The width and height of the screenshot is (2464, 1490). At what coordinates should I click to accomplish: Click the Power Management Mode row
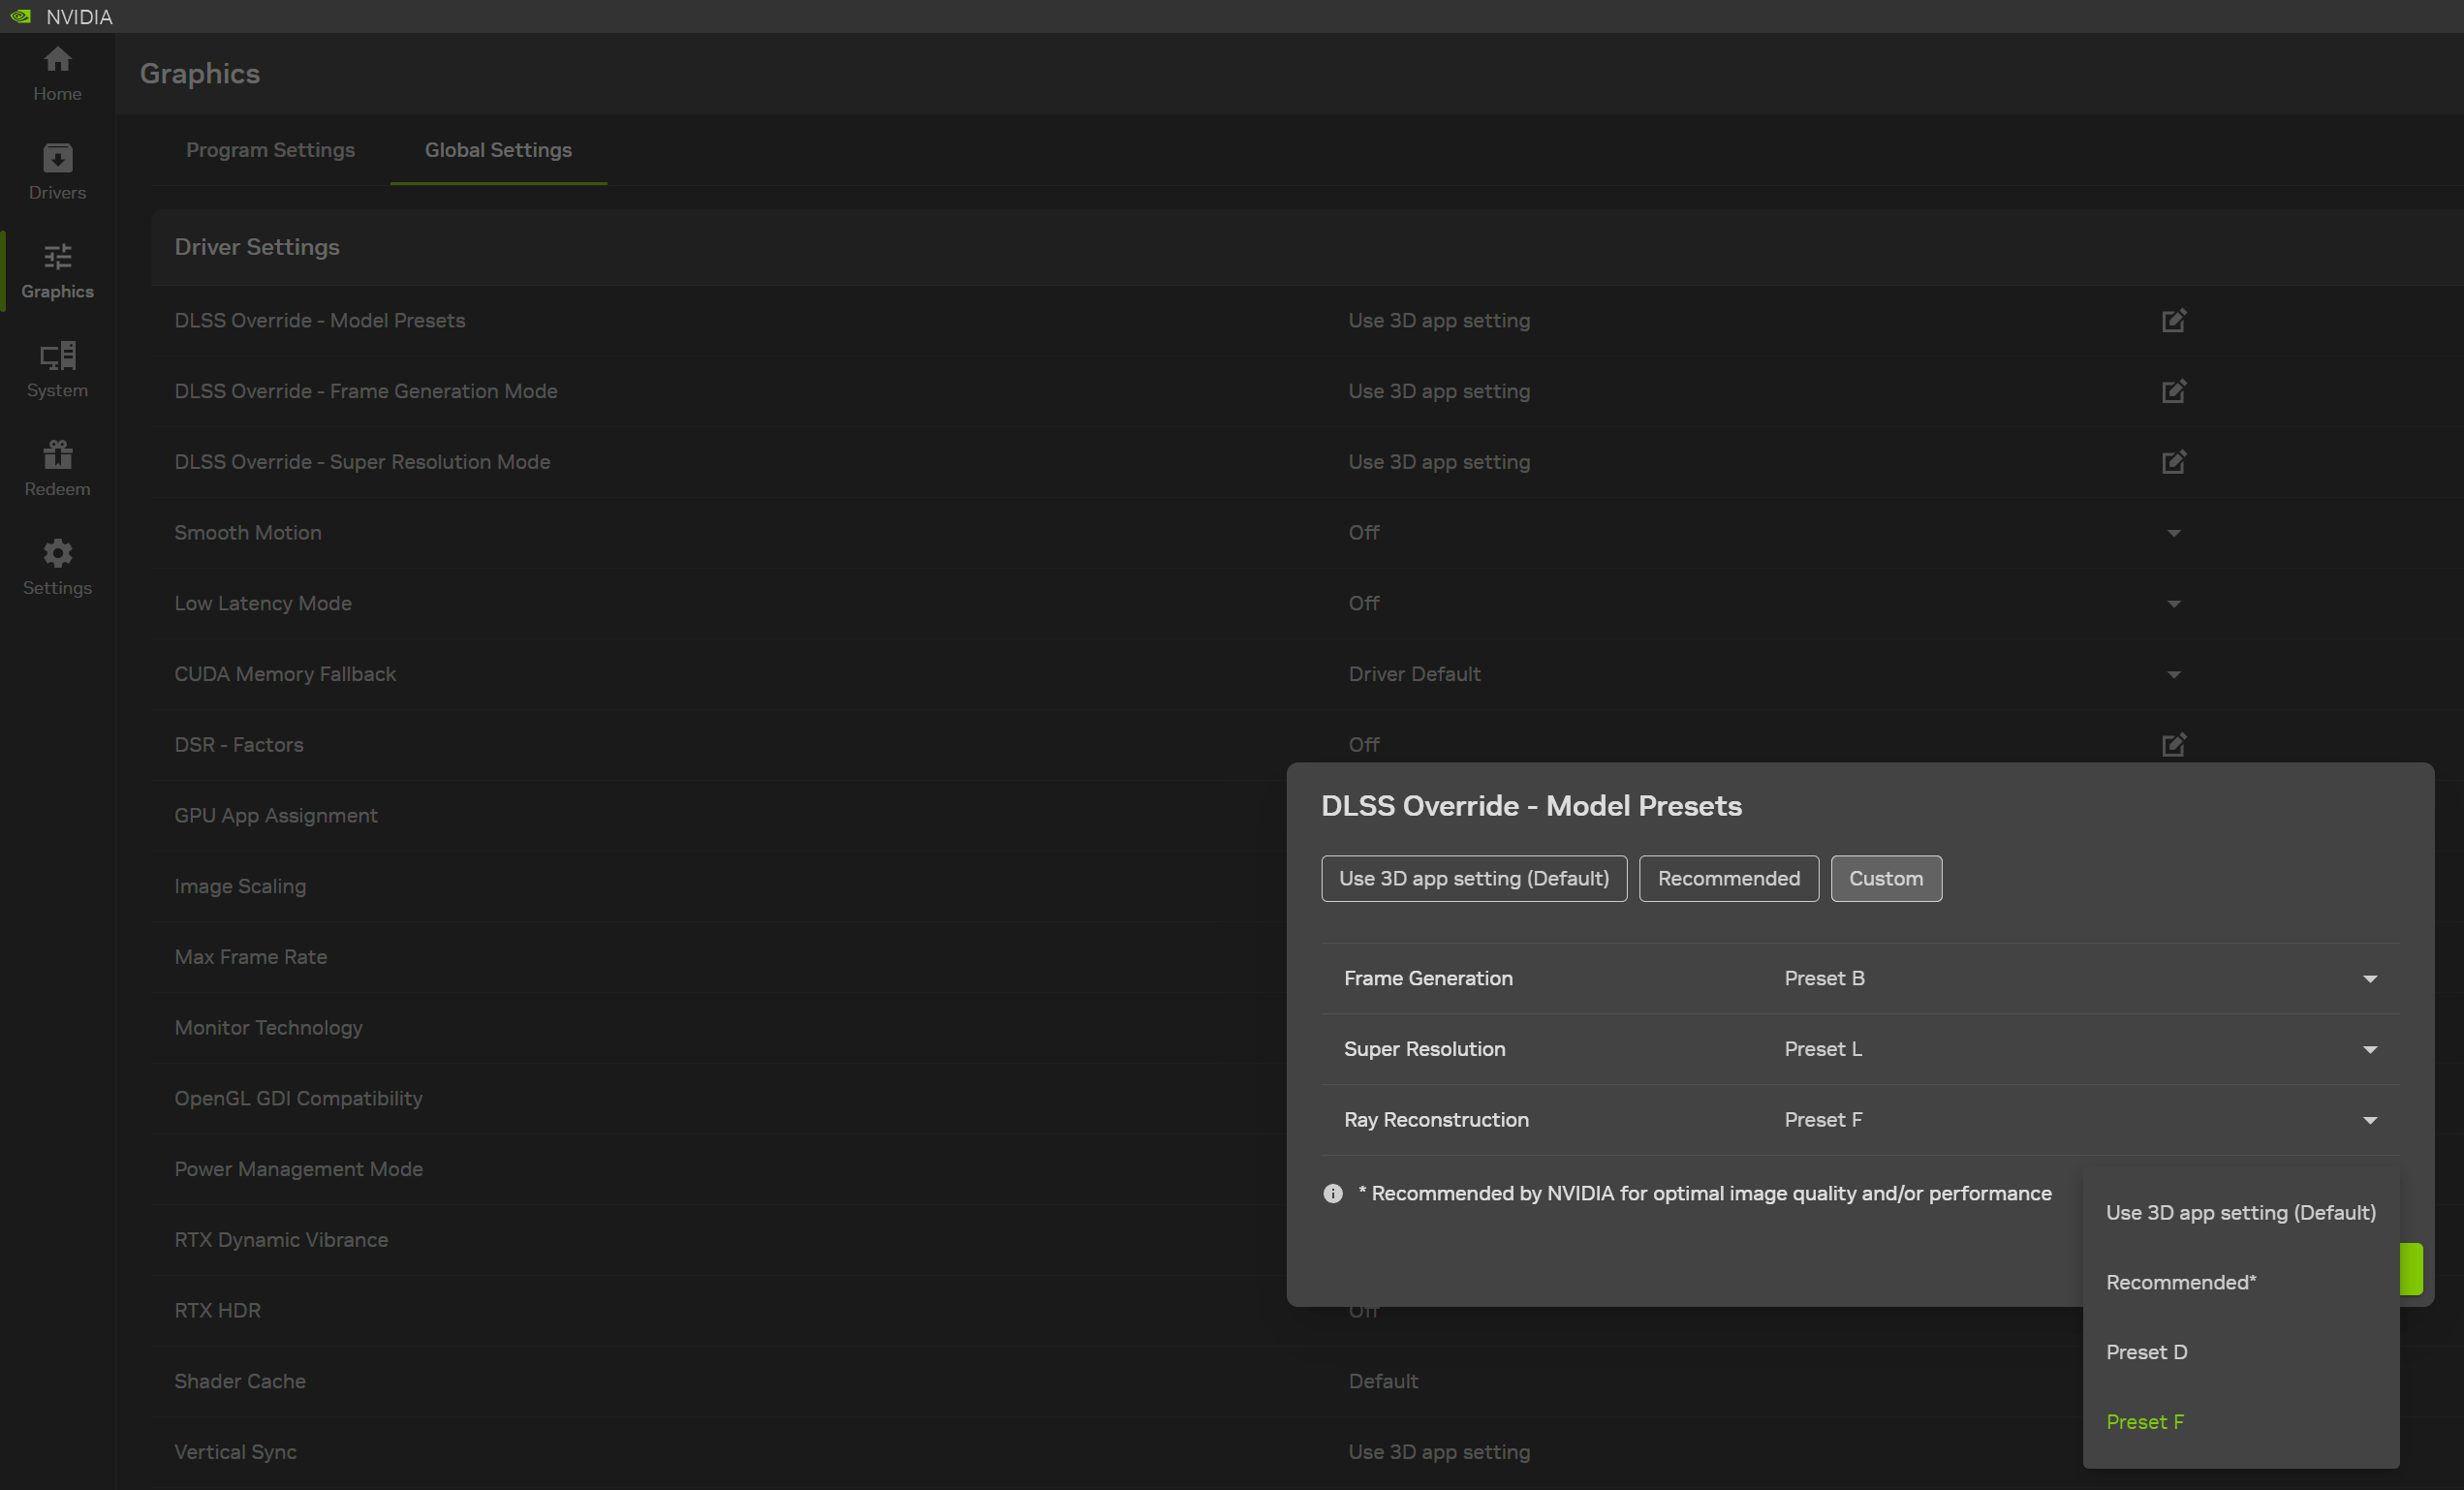[x=718, y=1169]
